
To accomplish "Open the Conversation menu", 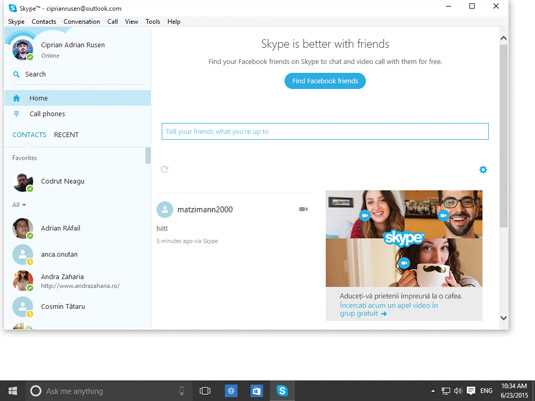I will [82, 22].
